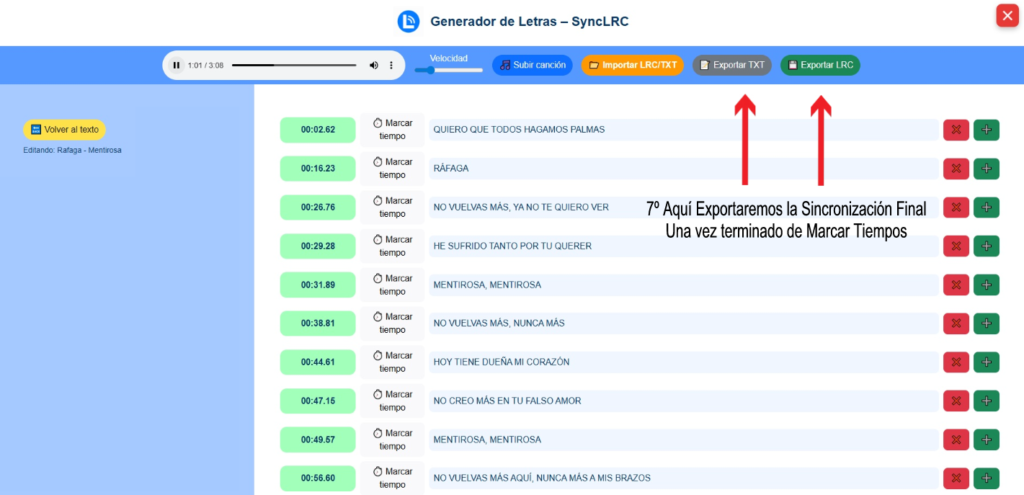Select the 00:26.76 timestamp
The image size is (1024, 495).
318,207
